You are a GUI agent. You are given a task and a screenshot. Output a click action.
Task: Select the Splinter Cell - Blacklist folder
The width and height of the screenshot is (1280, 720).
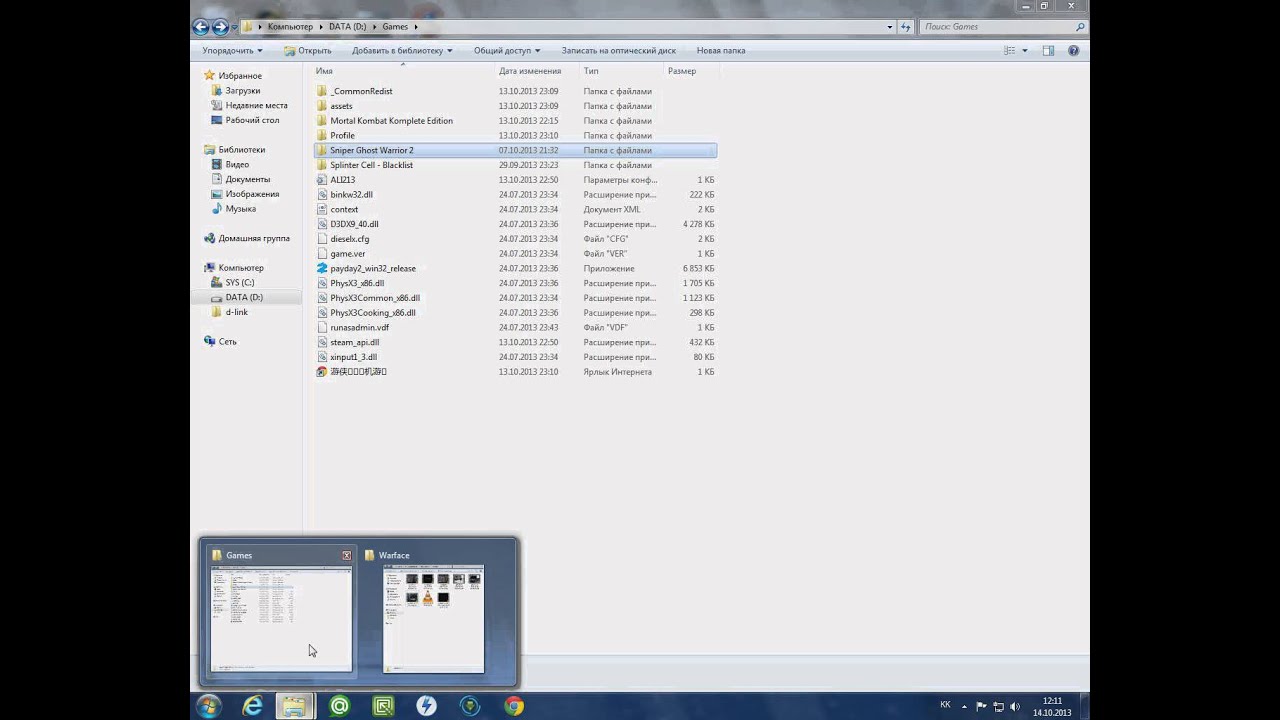click(371, 165)
